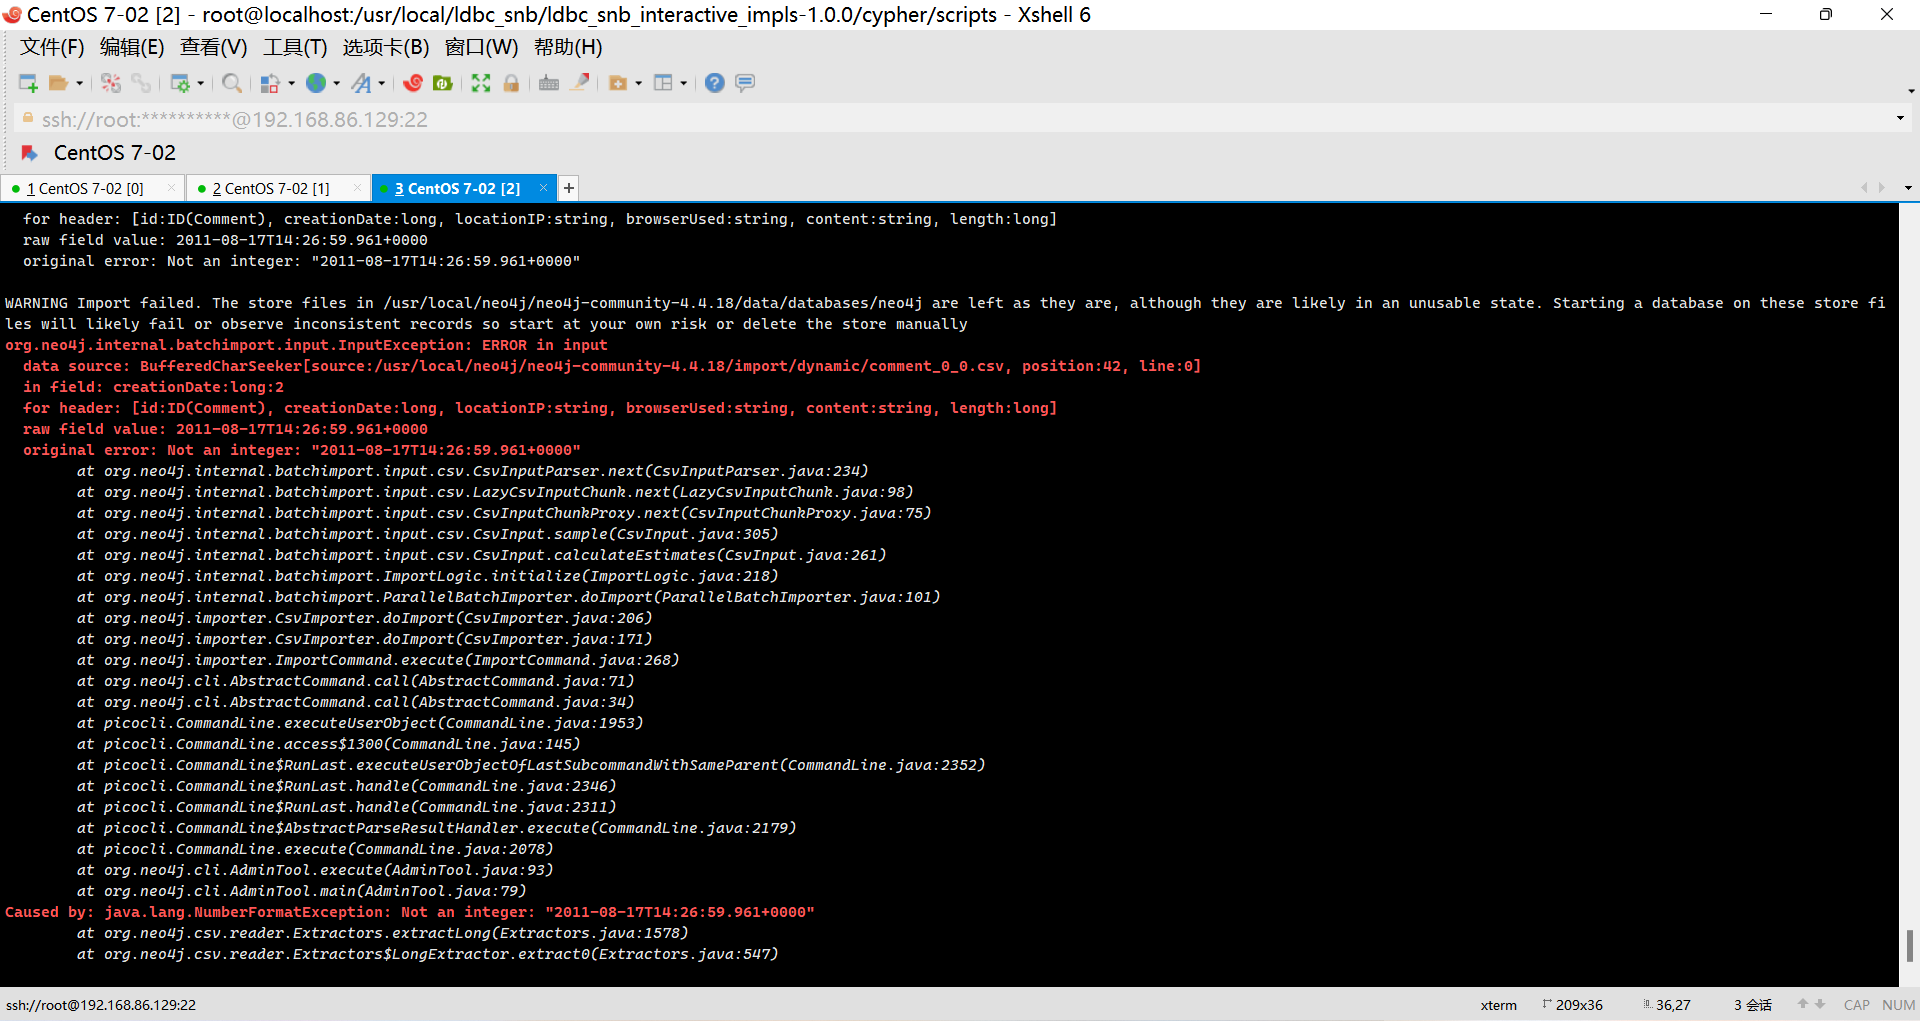
Task: Open the tab list dropdown arrow
Action: pyautogui.click(x=1908, y=188)
